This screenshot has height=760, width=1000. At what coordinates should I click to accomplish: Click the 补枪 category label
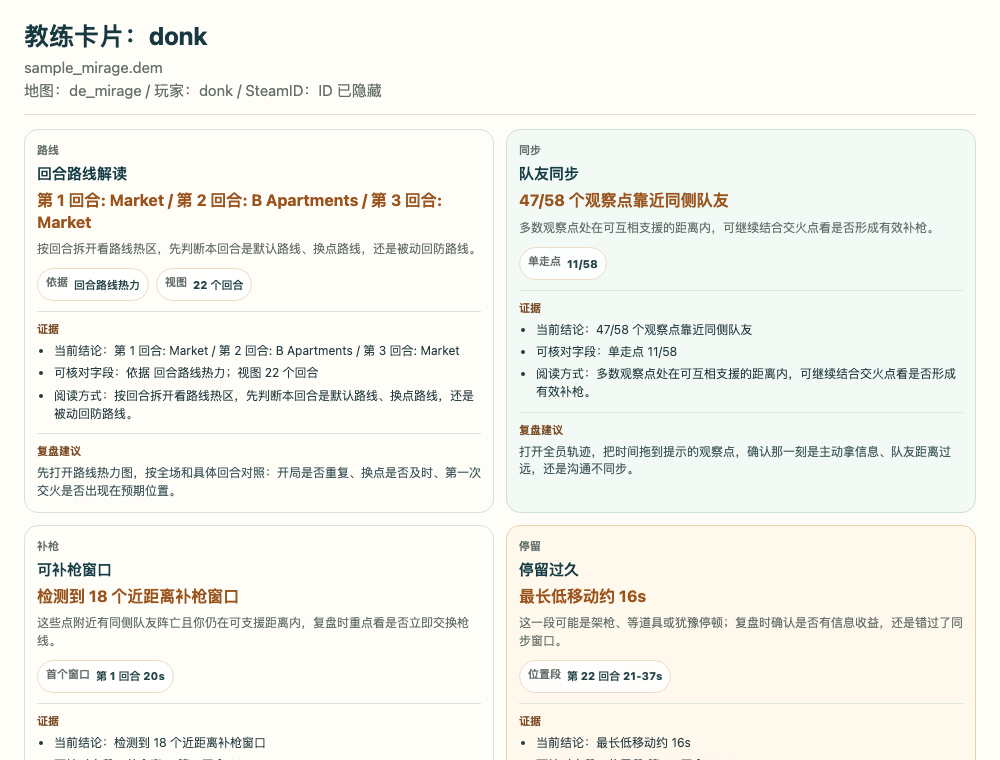tap(48, 546)
